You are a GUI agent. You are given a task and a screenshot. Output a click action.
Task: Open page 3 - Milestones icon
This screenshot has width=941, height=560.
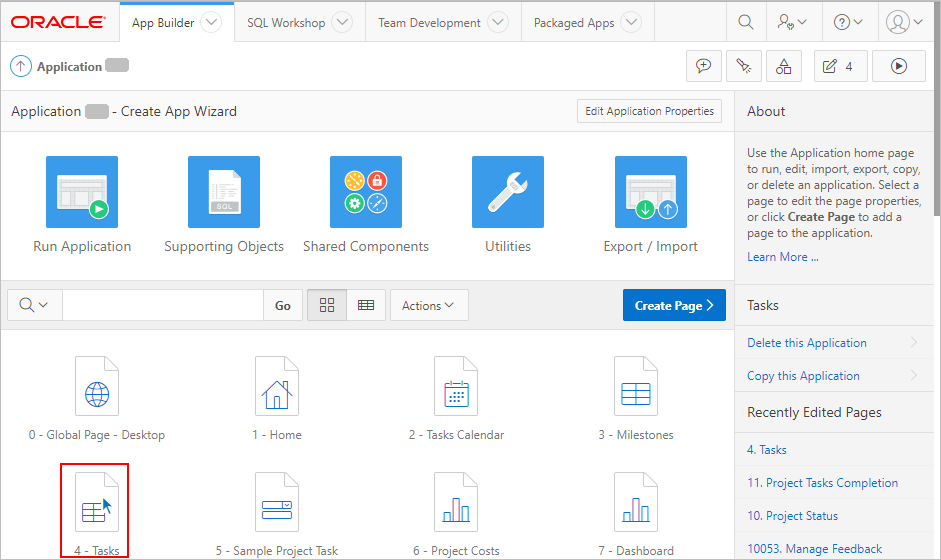636,386
